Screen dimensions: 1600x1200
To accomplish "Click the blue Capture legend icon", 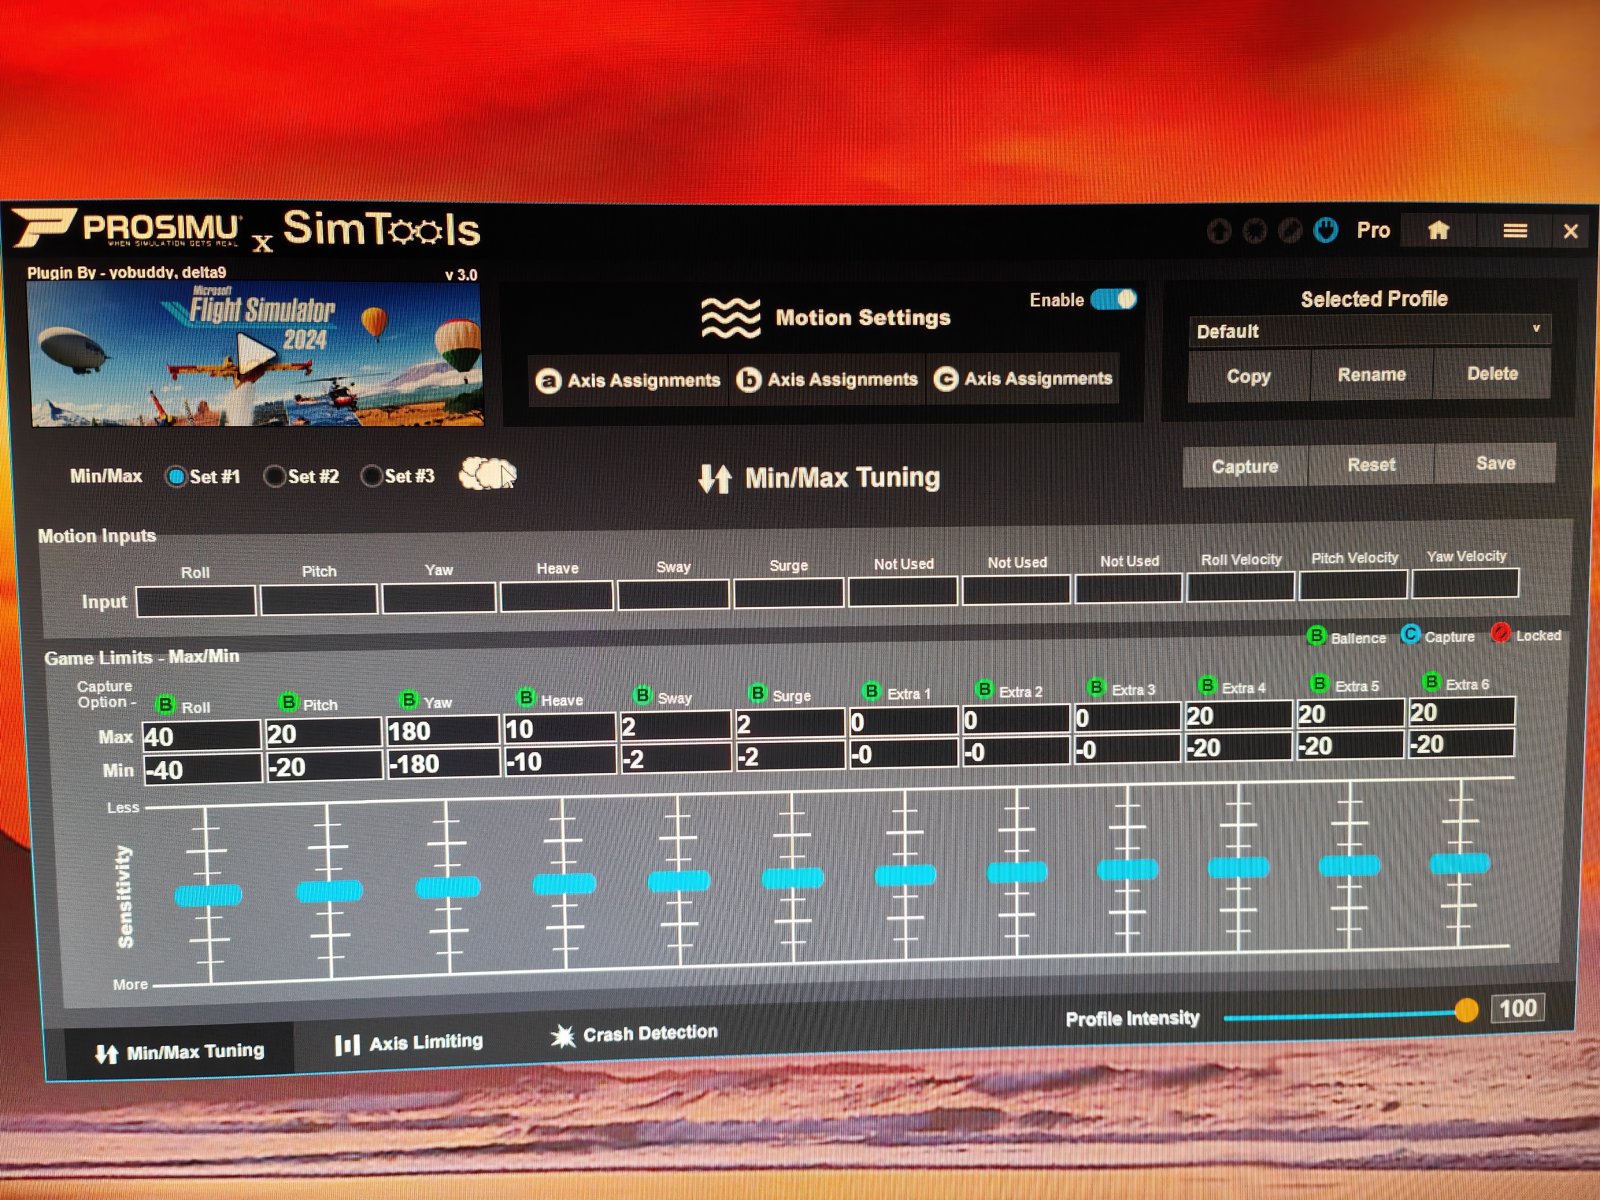I will pyautogui.click(x=1410, y=634).
